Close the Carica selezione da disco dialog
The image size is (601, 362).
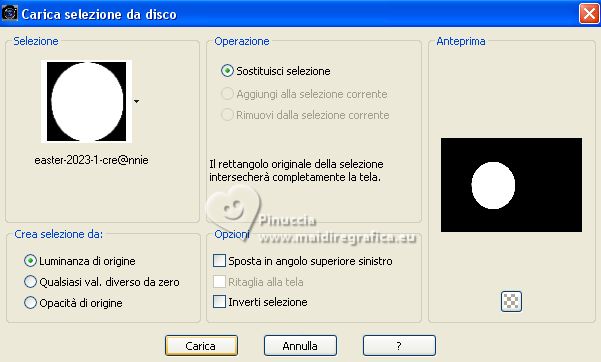coord(589,14)
